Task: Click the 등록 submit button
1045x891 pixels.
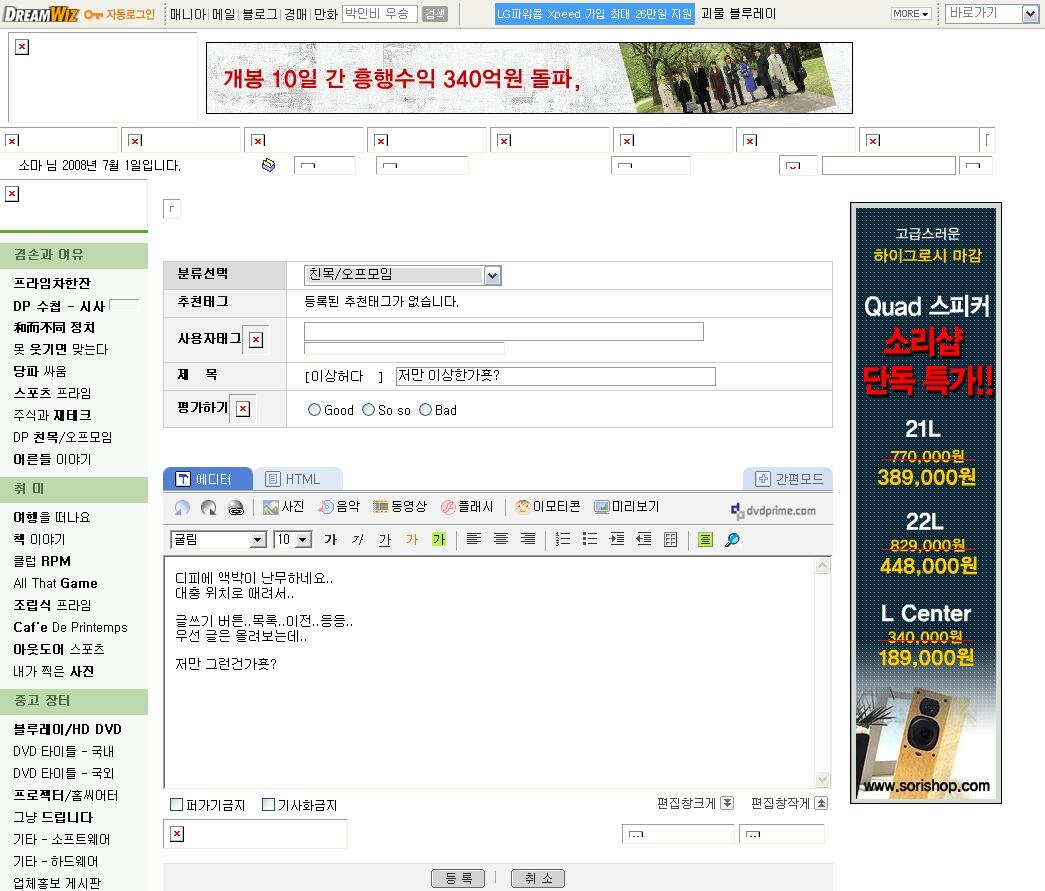Action: [458, 878]
